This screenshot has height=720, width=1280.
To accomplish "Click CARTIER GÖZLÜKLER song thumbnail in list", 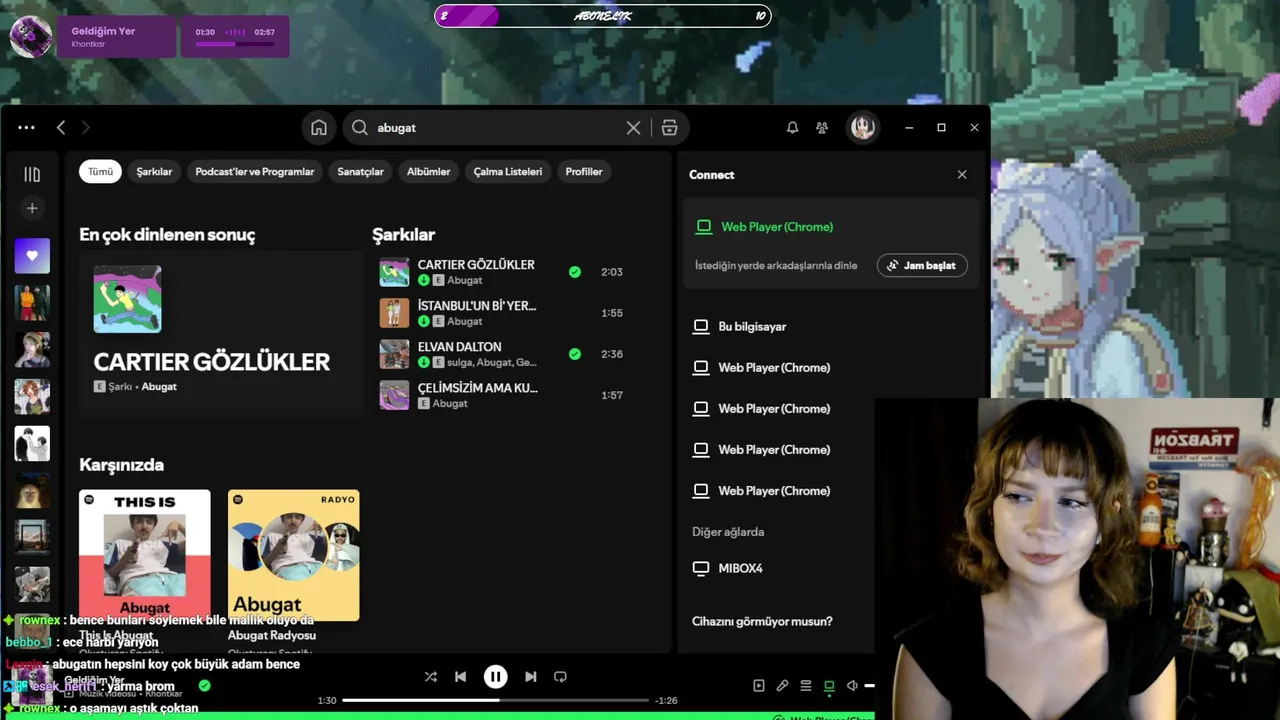I will coord(394,272).
